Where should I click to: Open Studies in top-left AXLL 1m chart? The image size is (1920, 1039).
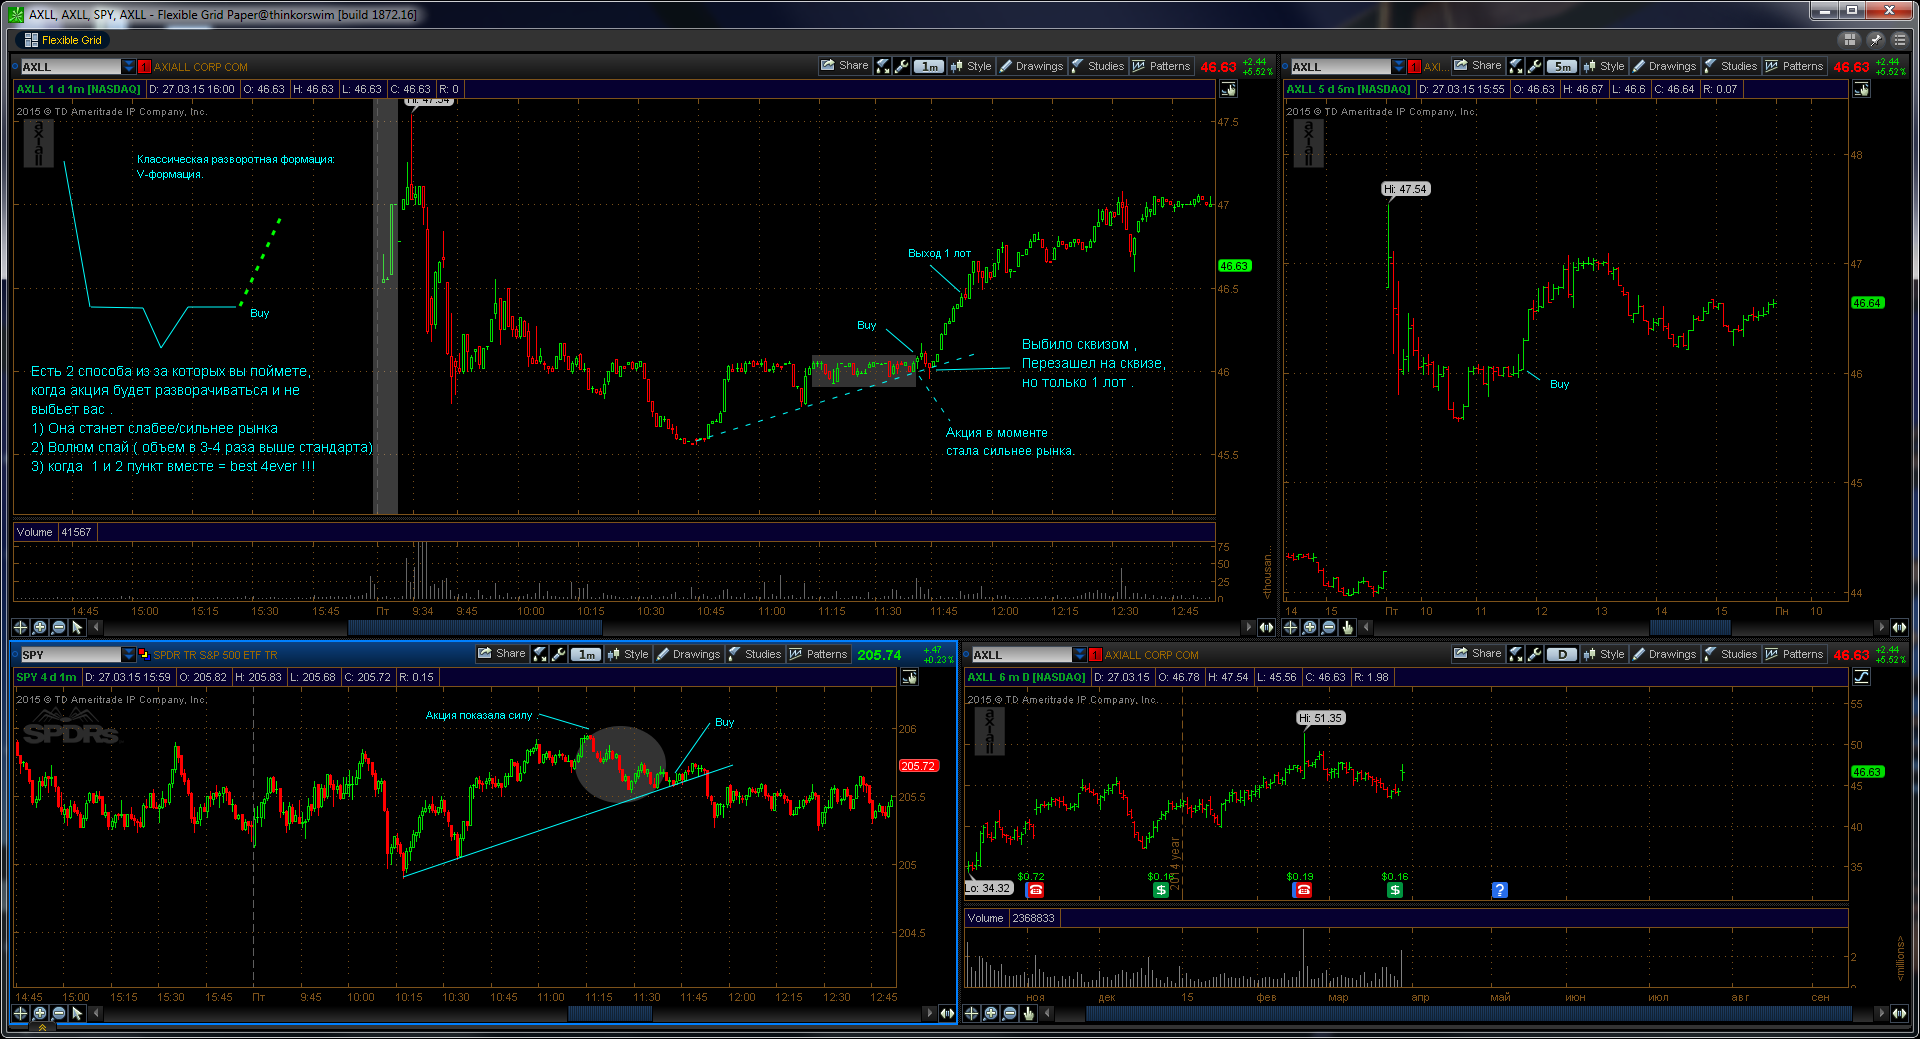point(1097,66)
